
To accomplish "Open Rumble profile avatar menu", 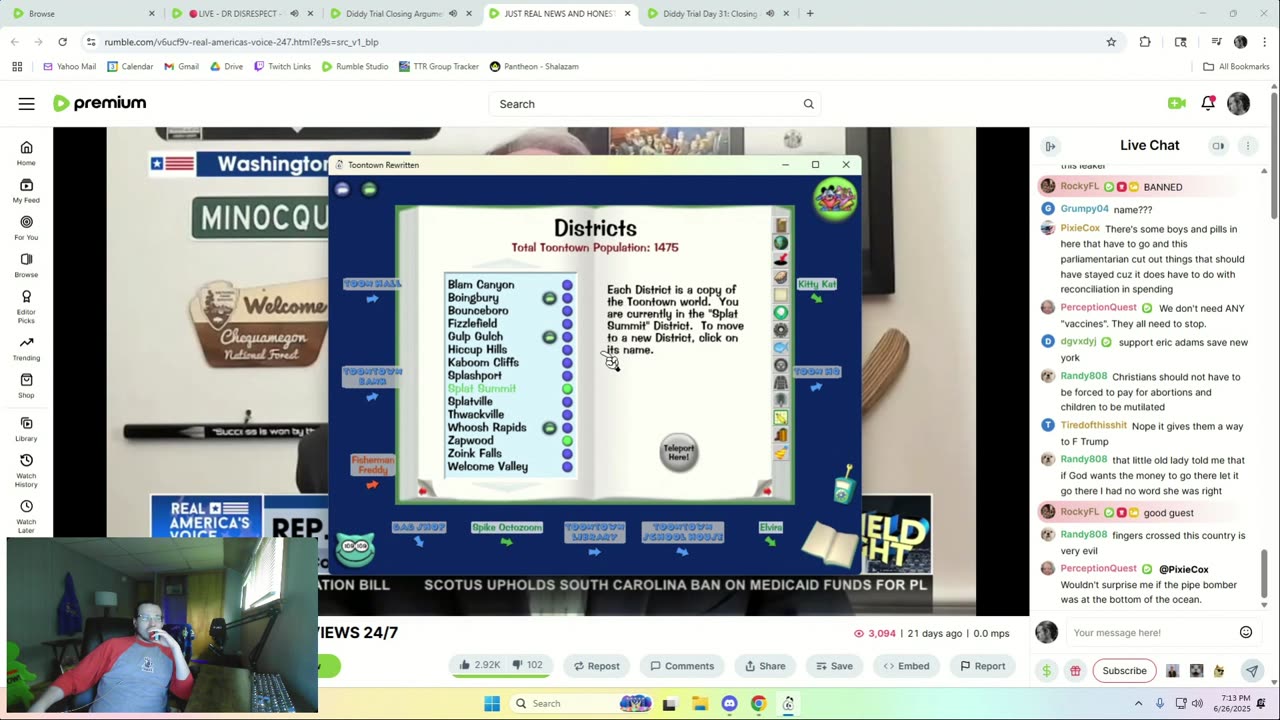I will [1238, 103].
